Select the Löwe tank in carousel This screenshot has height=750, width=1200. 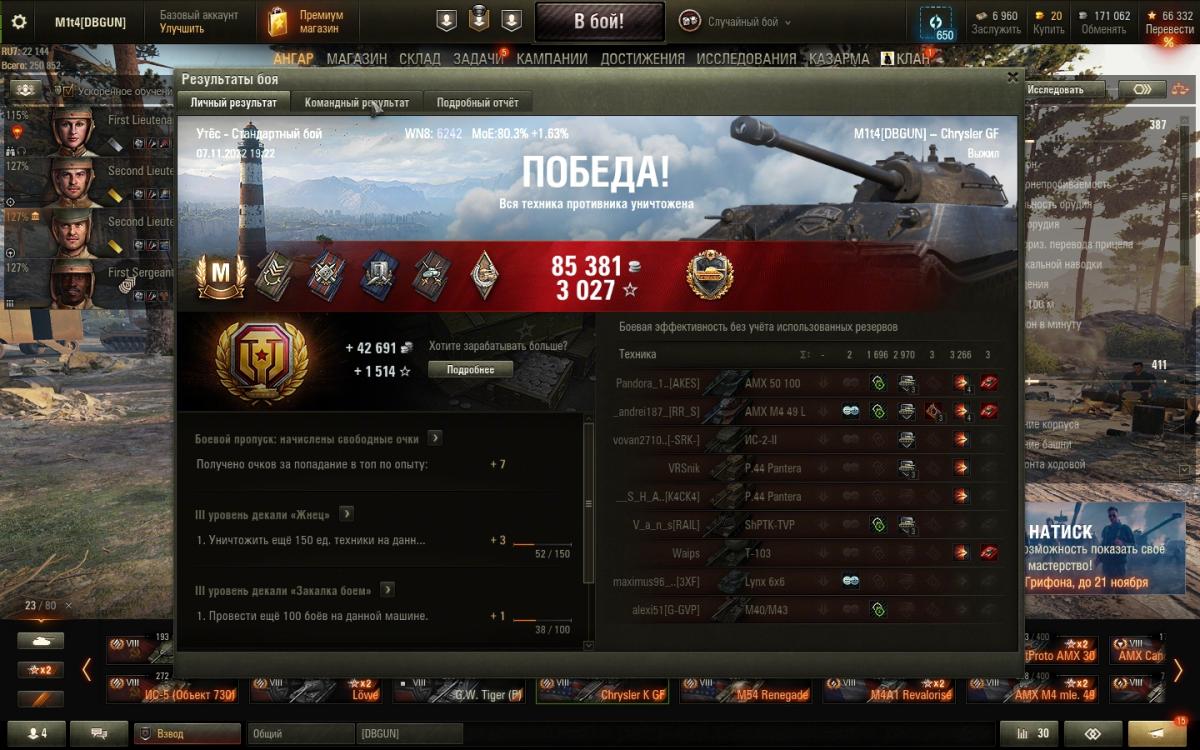click(x=317, y=689)
